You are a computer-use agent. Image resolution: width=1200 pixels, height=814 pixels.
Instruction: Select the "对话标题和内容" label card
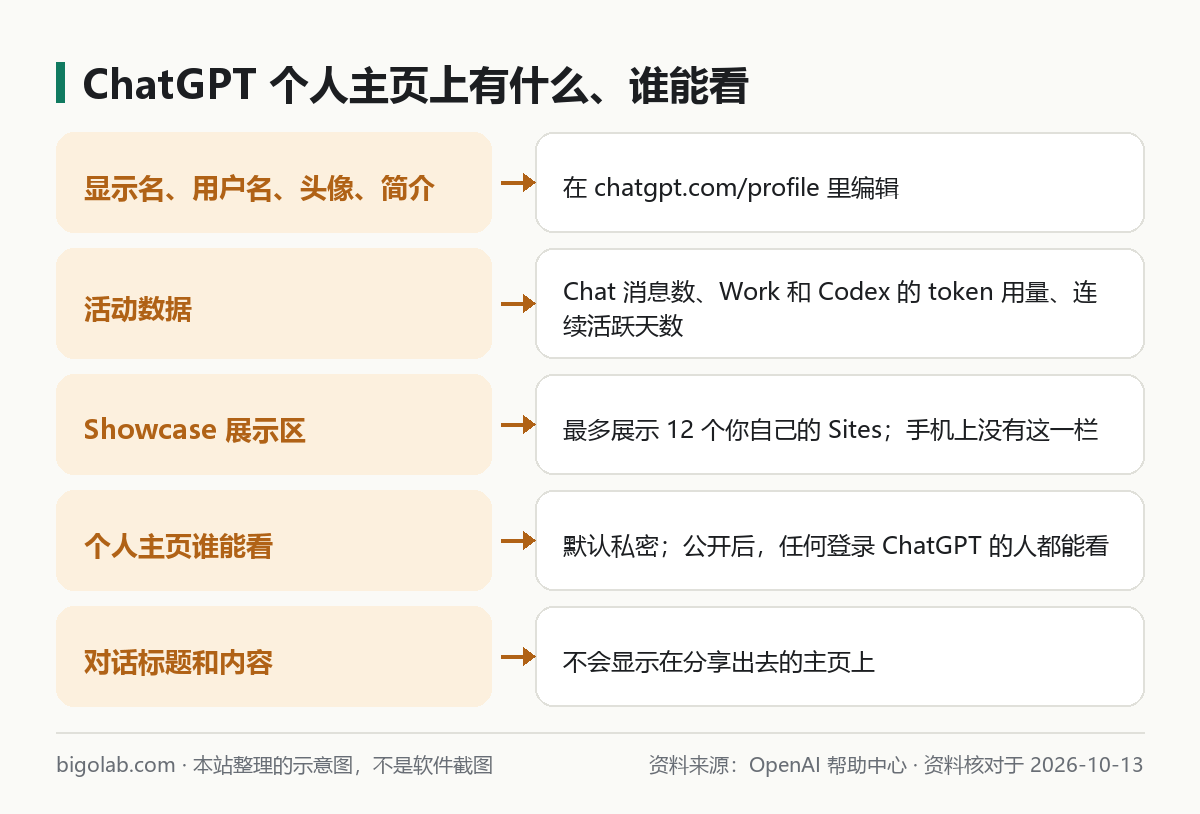pyautogui.click(x=274, y=657)
